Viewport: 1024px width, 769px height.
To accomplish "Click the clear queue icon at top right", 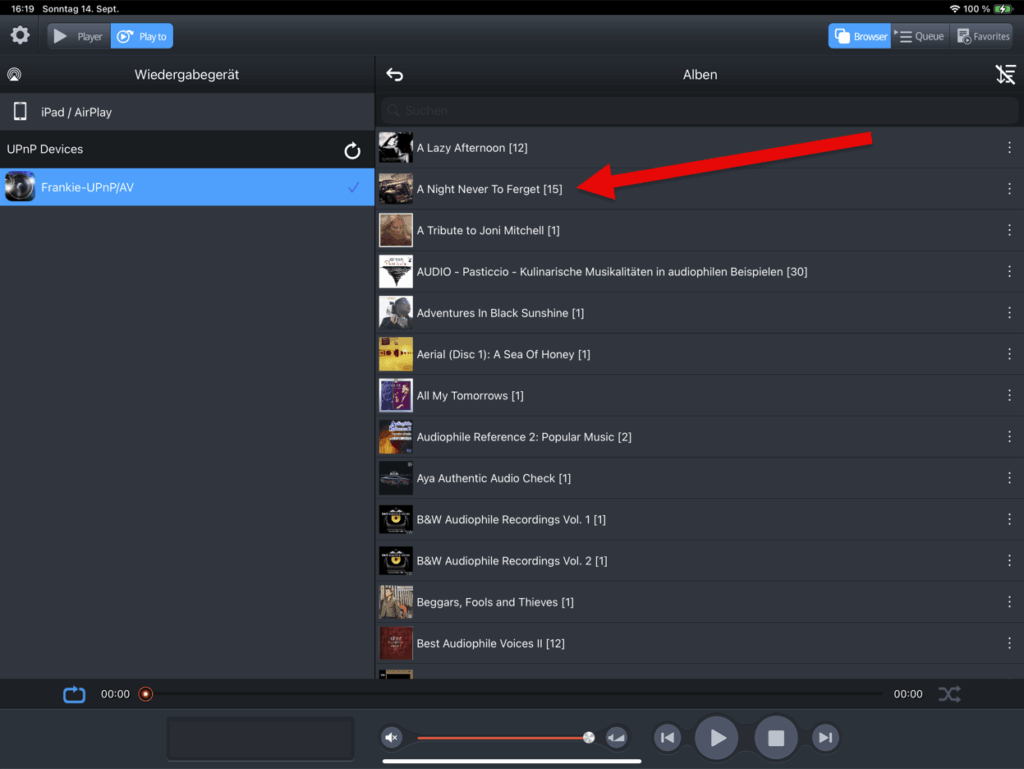I will click(1005, 75).
